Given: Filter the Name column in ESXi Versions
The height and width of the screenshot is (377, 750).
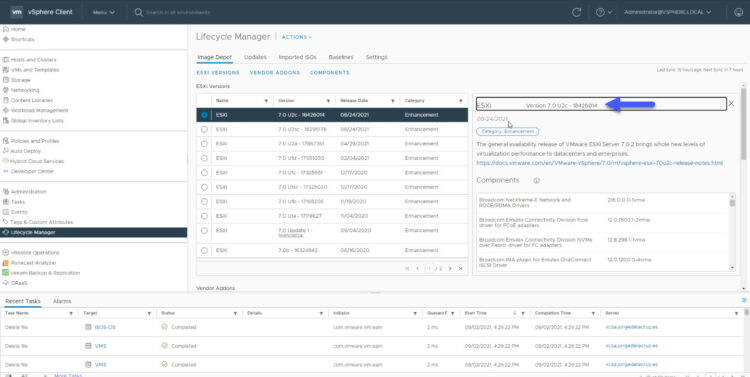Looking at the screenshot, I should [266, 101].
